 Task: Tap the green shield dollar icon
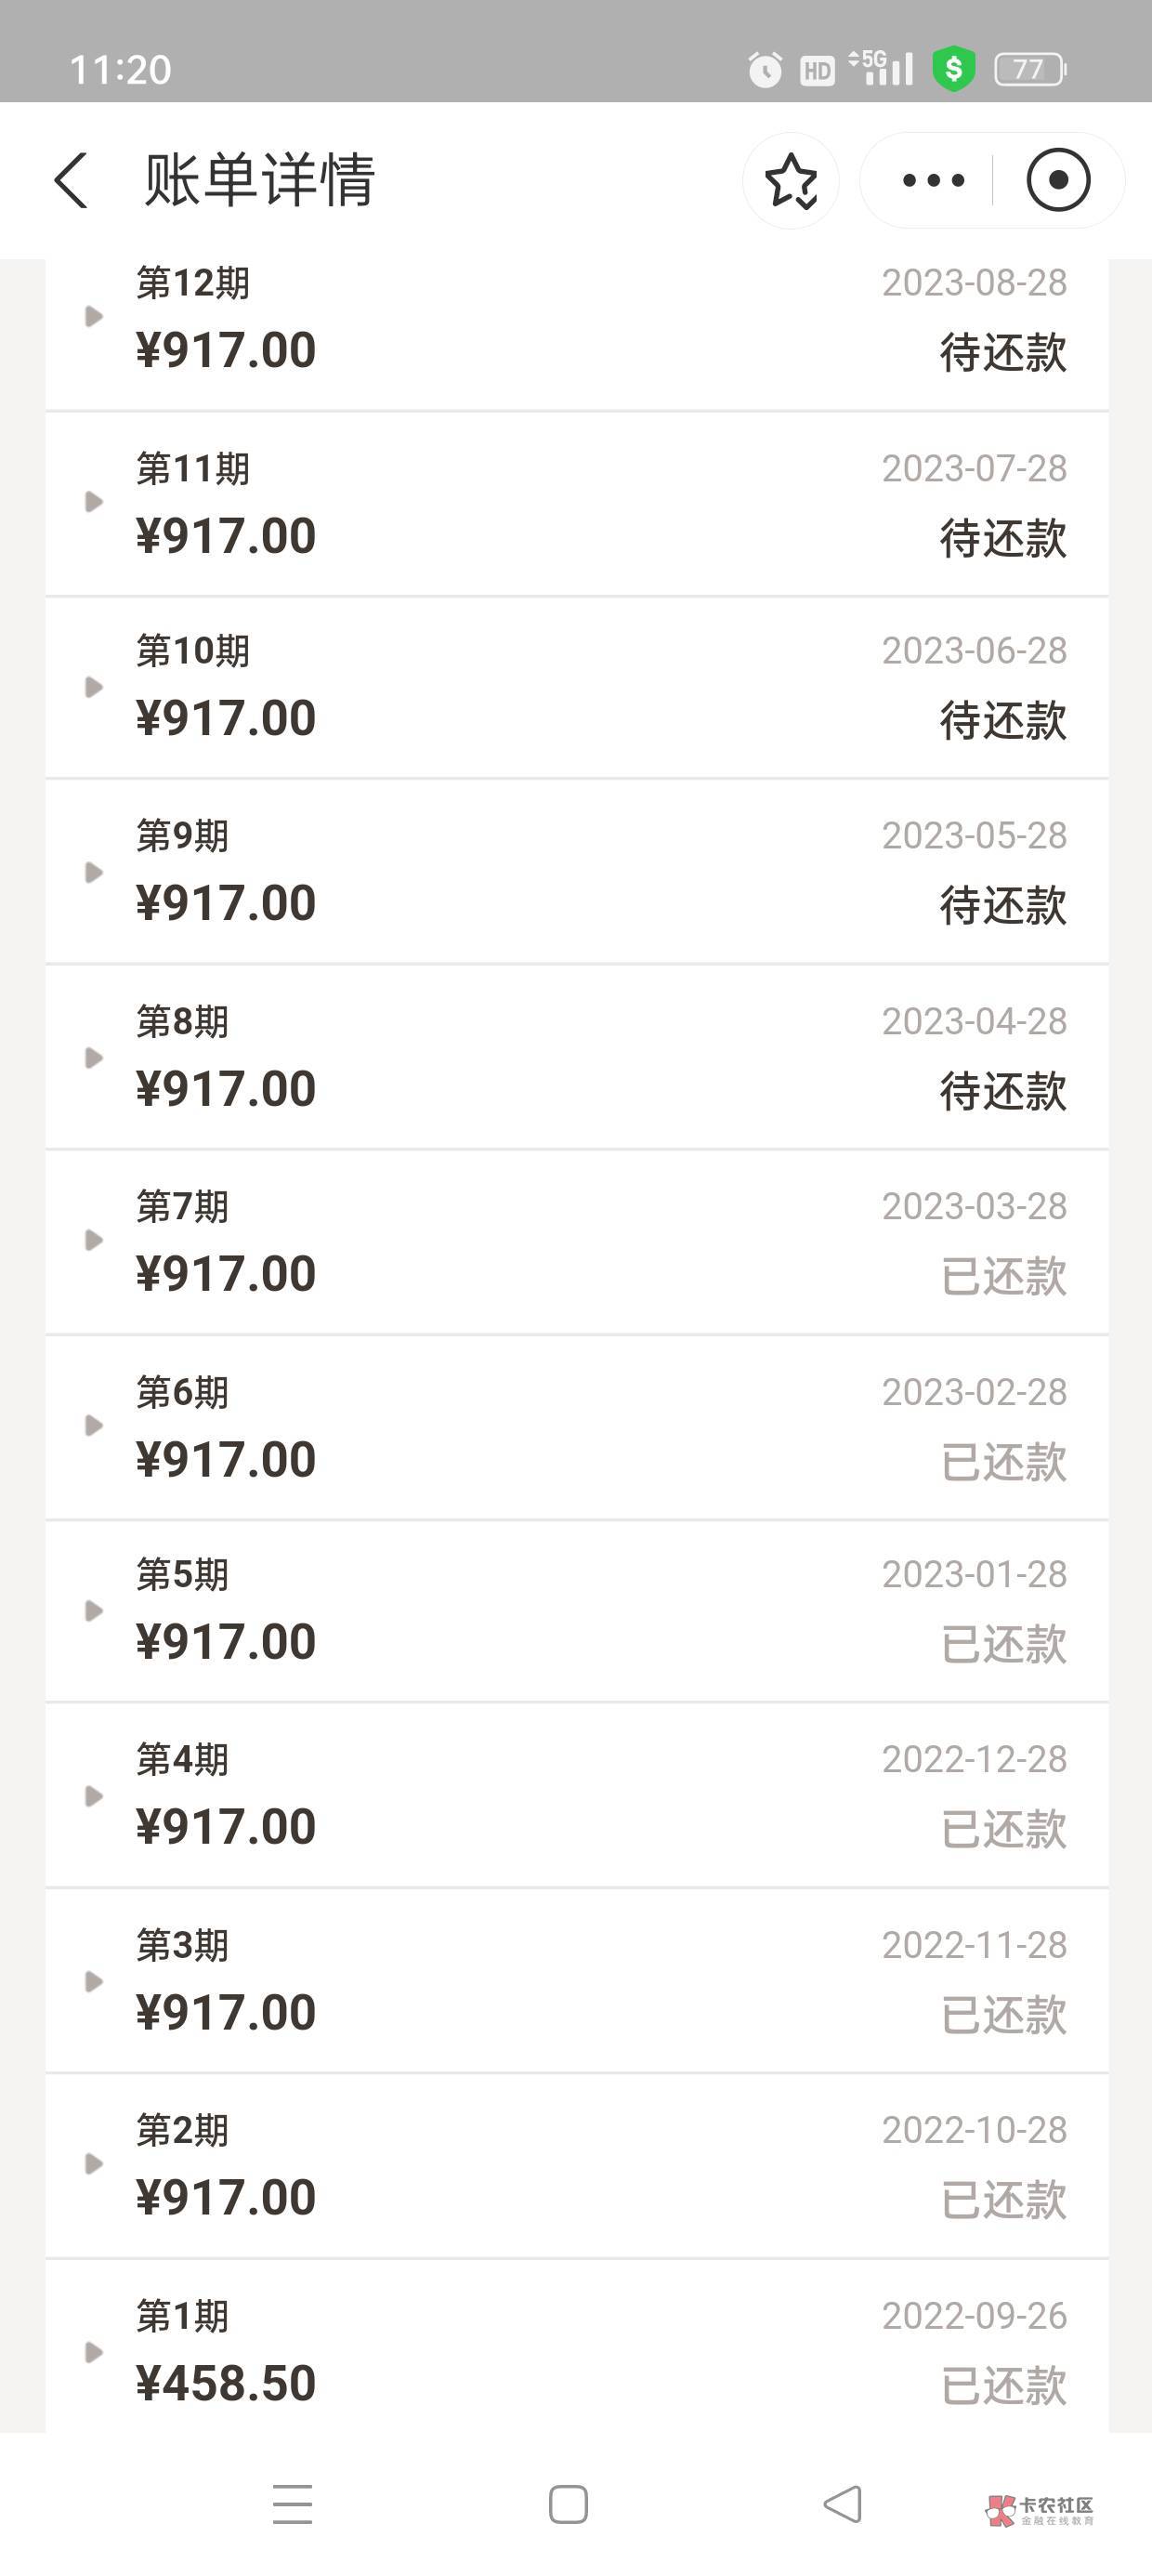point(954,69)
